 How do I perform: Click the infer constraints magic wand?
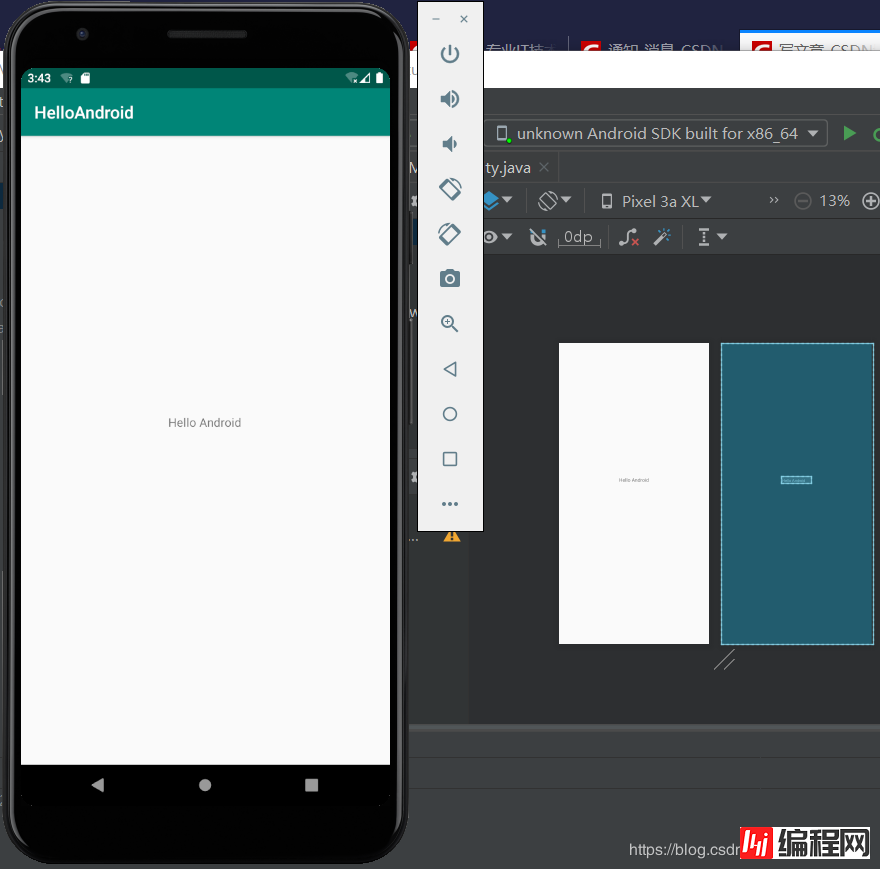[662, 237]
